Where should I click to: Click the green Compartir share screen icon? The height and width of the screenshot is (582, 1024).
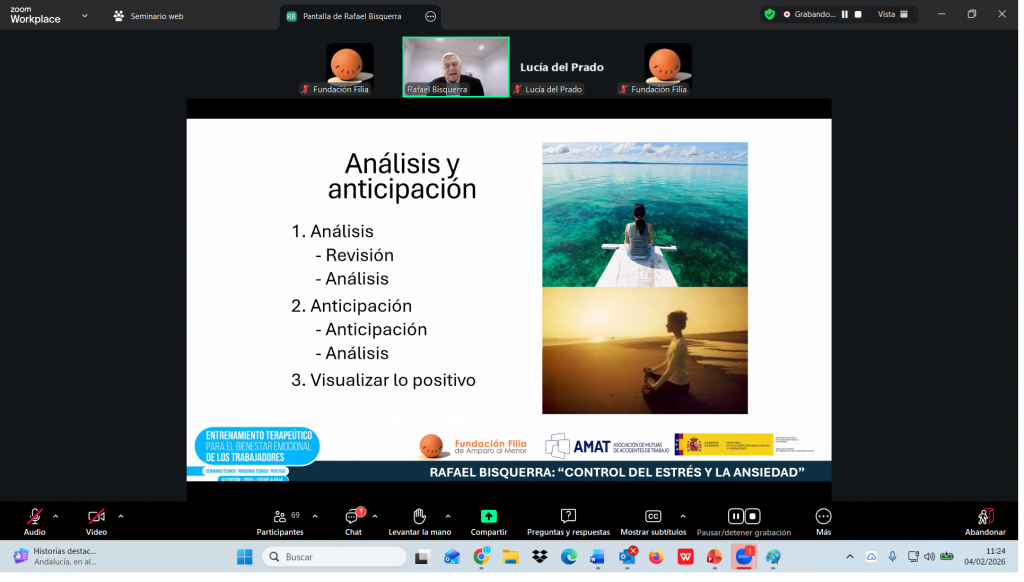[489, 517]
